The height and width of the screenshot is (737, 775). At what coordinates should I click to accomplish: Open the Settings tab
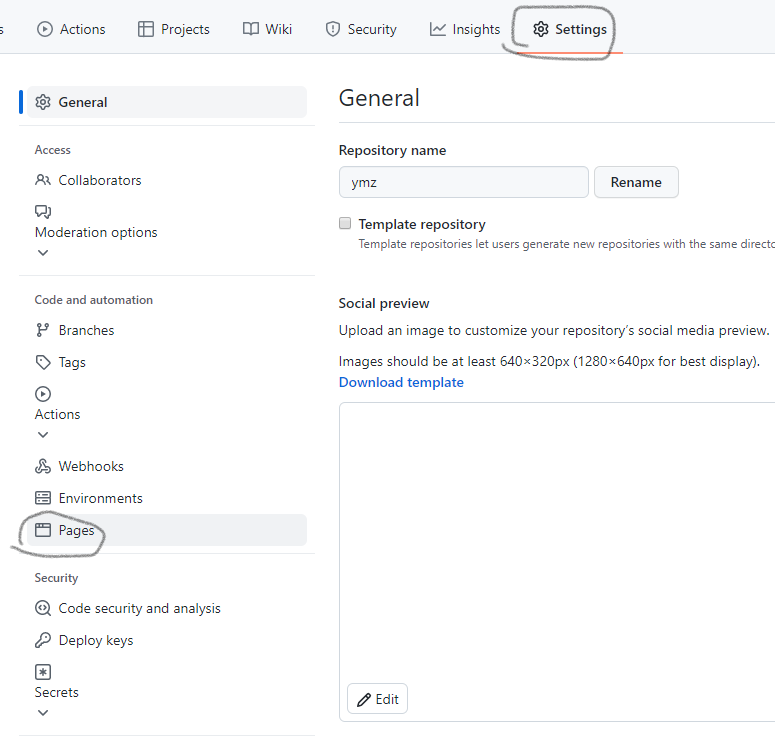(x=570, y=29)
